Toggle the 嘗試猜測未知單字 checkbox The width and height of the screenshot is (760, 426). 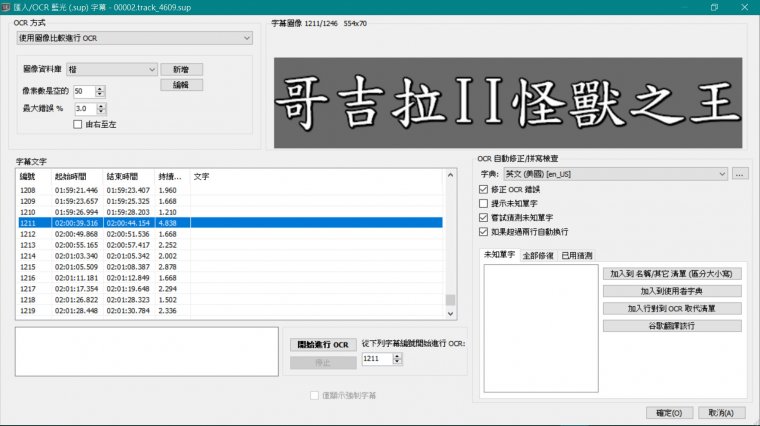(x=483, y=218)
